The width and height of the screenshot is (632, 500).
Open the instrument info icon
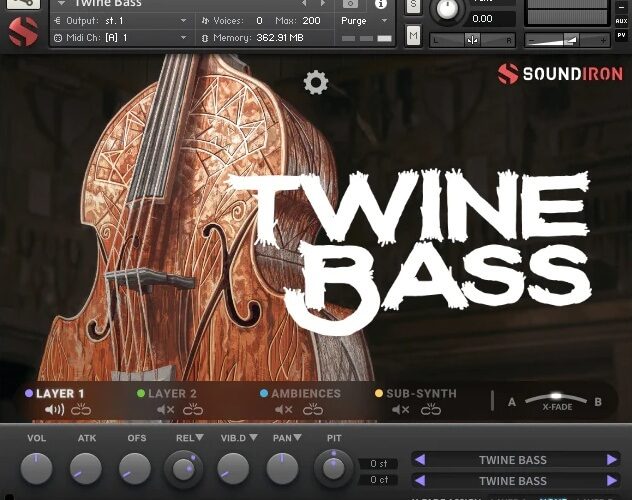pyautogui.click(x=380, y=4)
